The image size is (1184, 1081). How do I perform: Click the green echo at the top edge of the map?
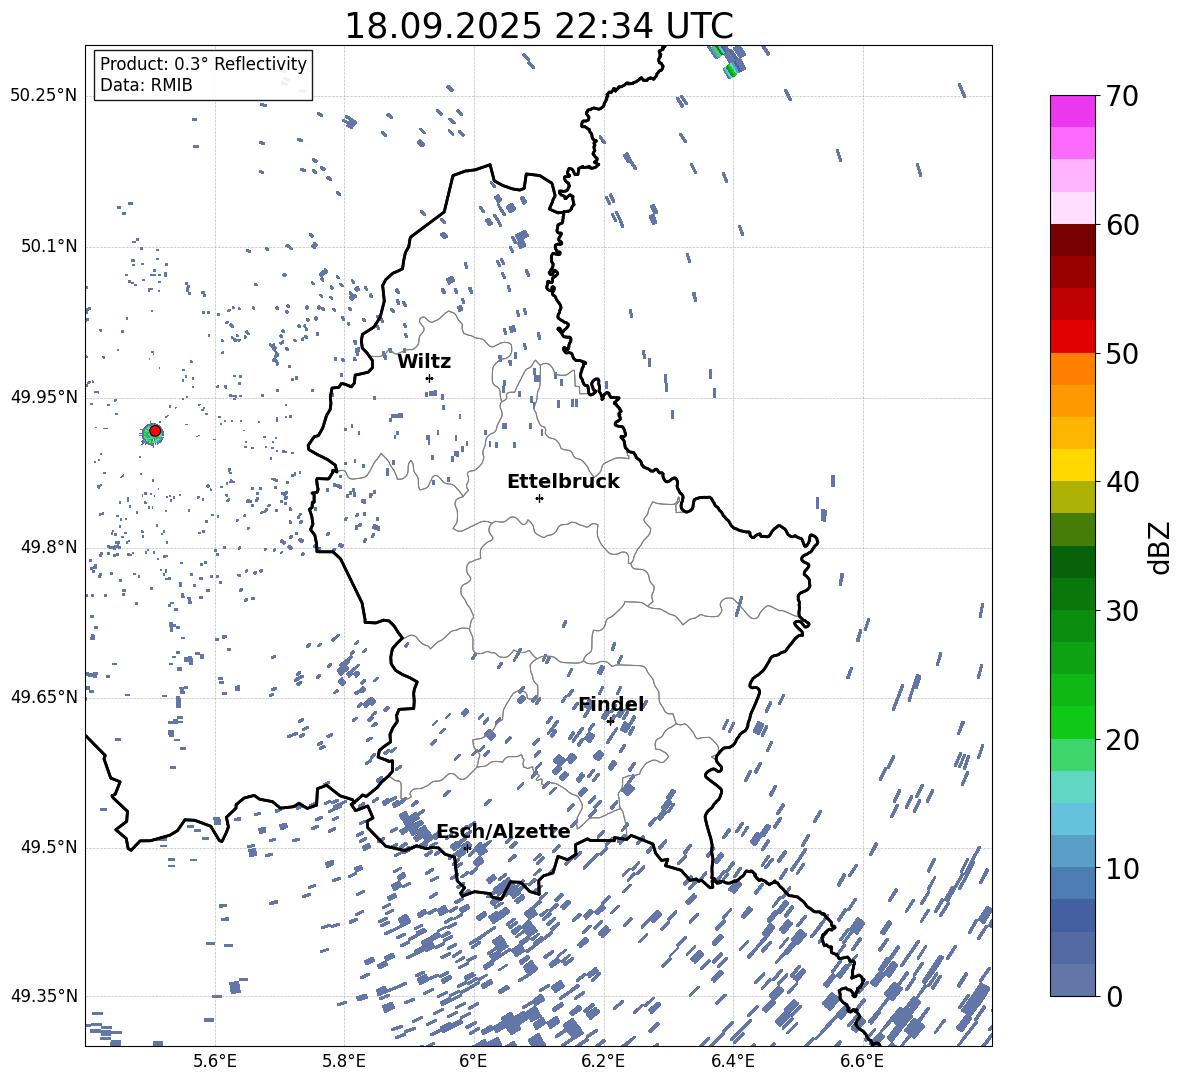(x=730, y=70)
